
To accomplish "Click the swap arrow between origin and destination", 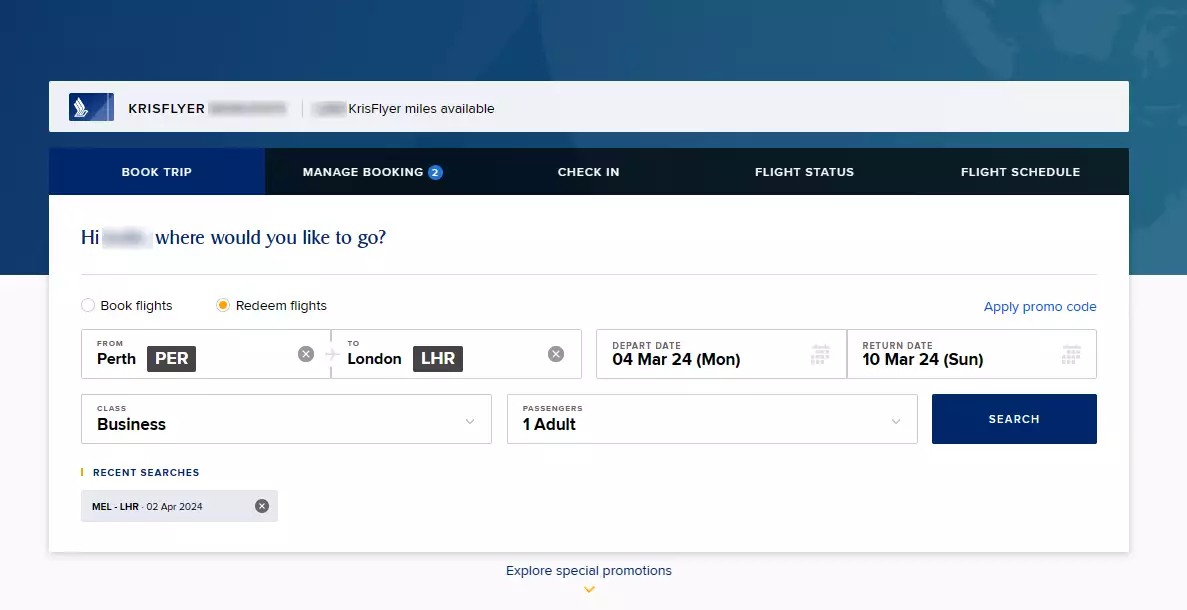I will click(331, 354).
